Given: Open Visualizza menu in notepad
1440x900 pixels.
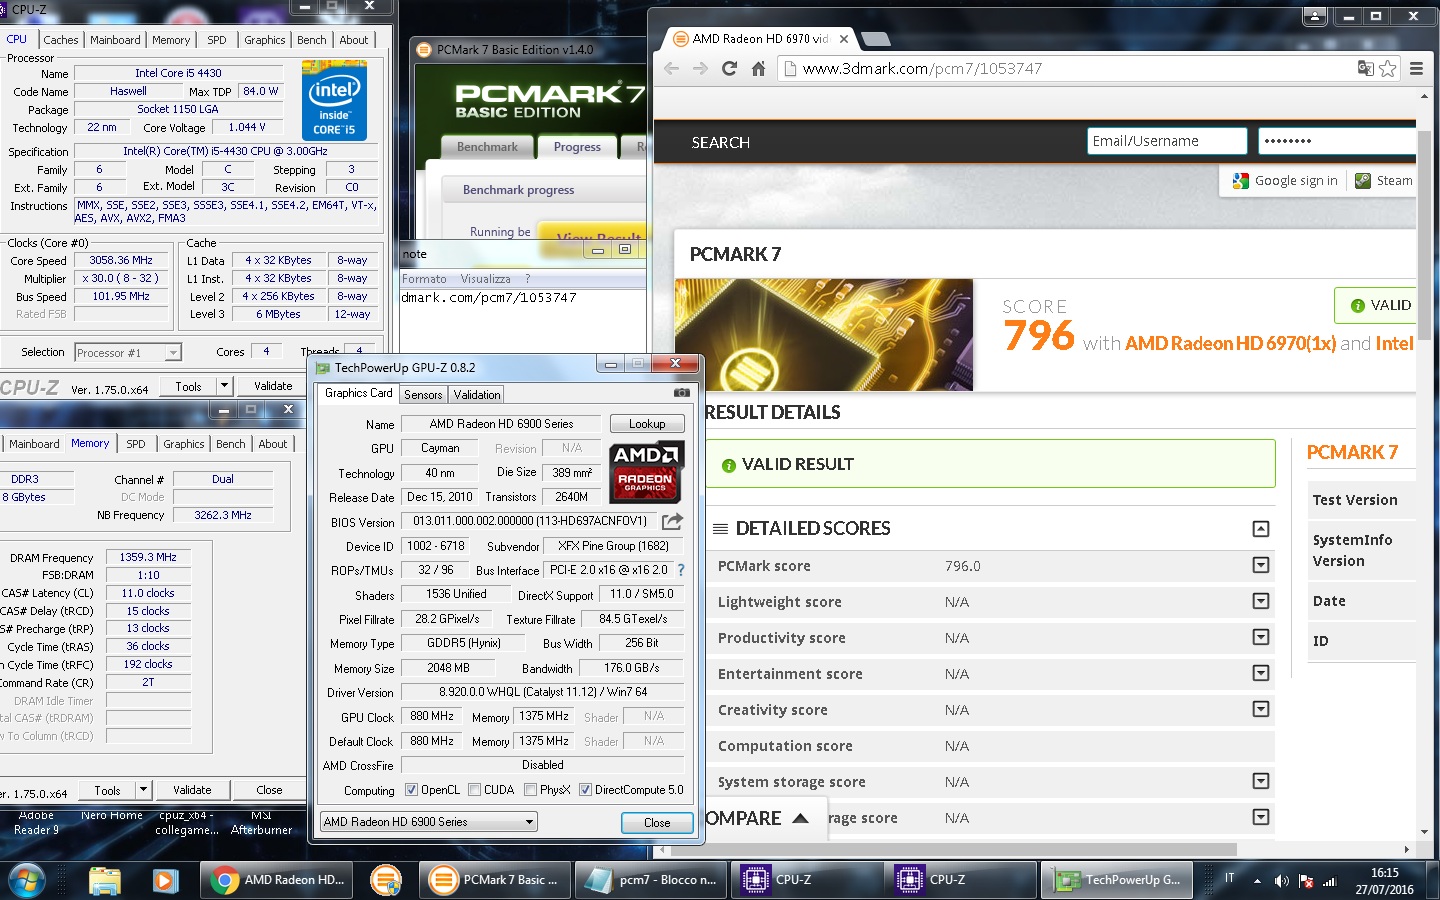Looking at the screenshot, I should [485, 279].
